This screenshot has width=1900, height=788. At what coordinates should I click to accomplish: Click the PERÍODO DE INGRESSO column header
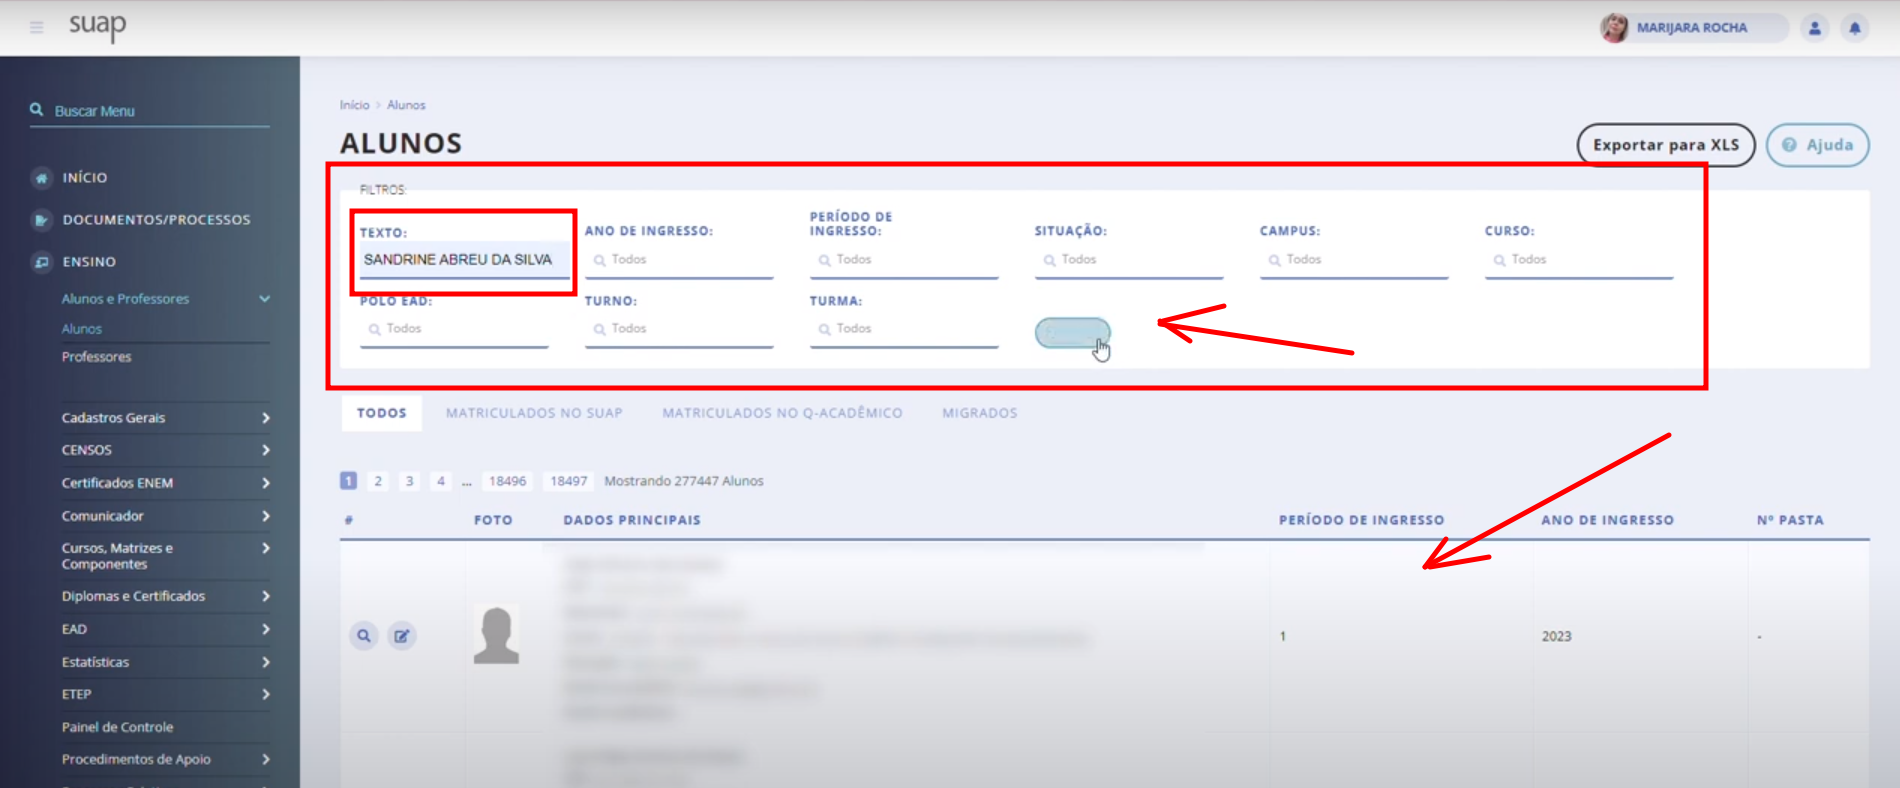tap(1361, 520)
